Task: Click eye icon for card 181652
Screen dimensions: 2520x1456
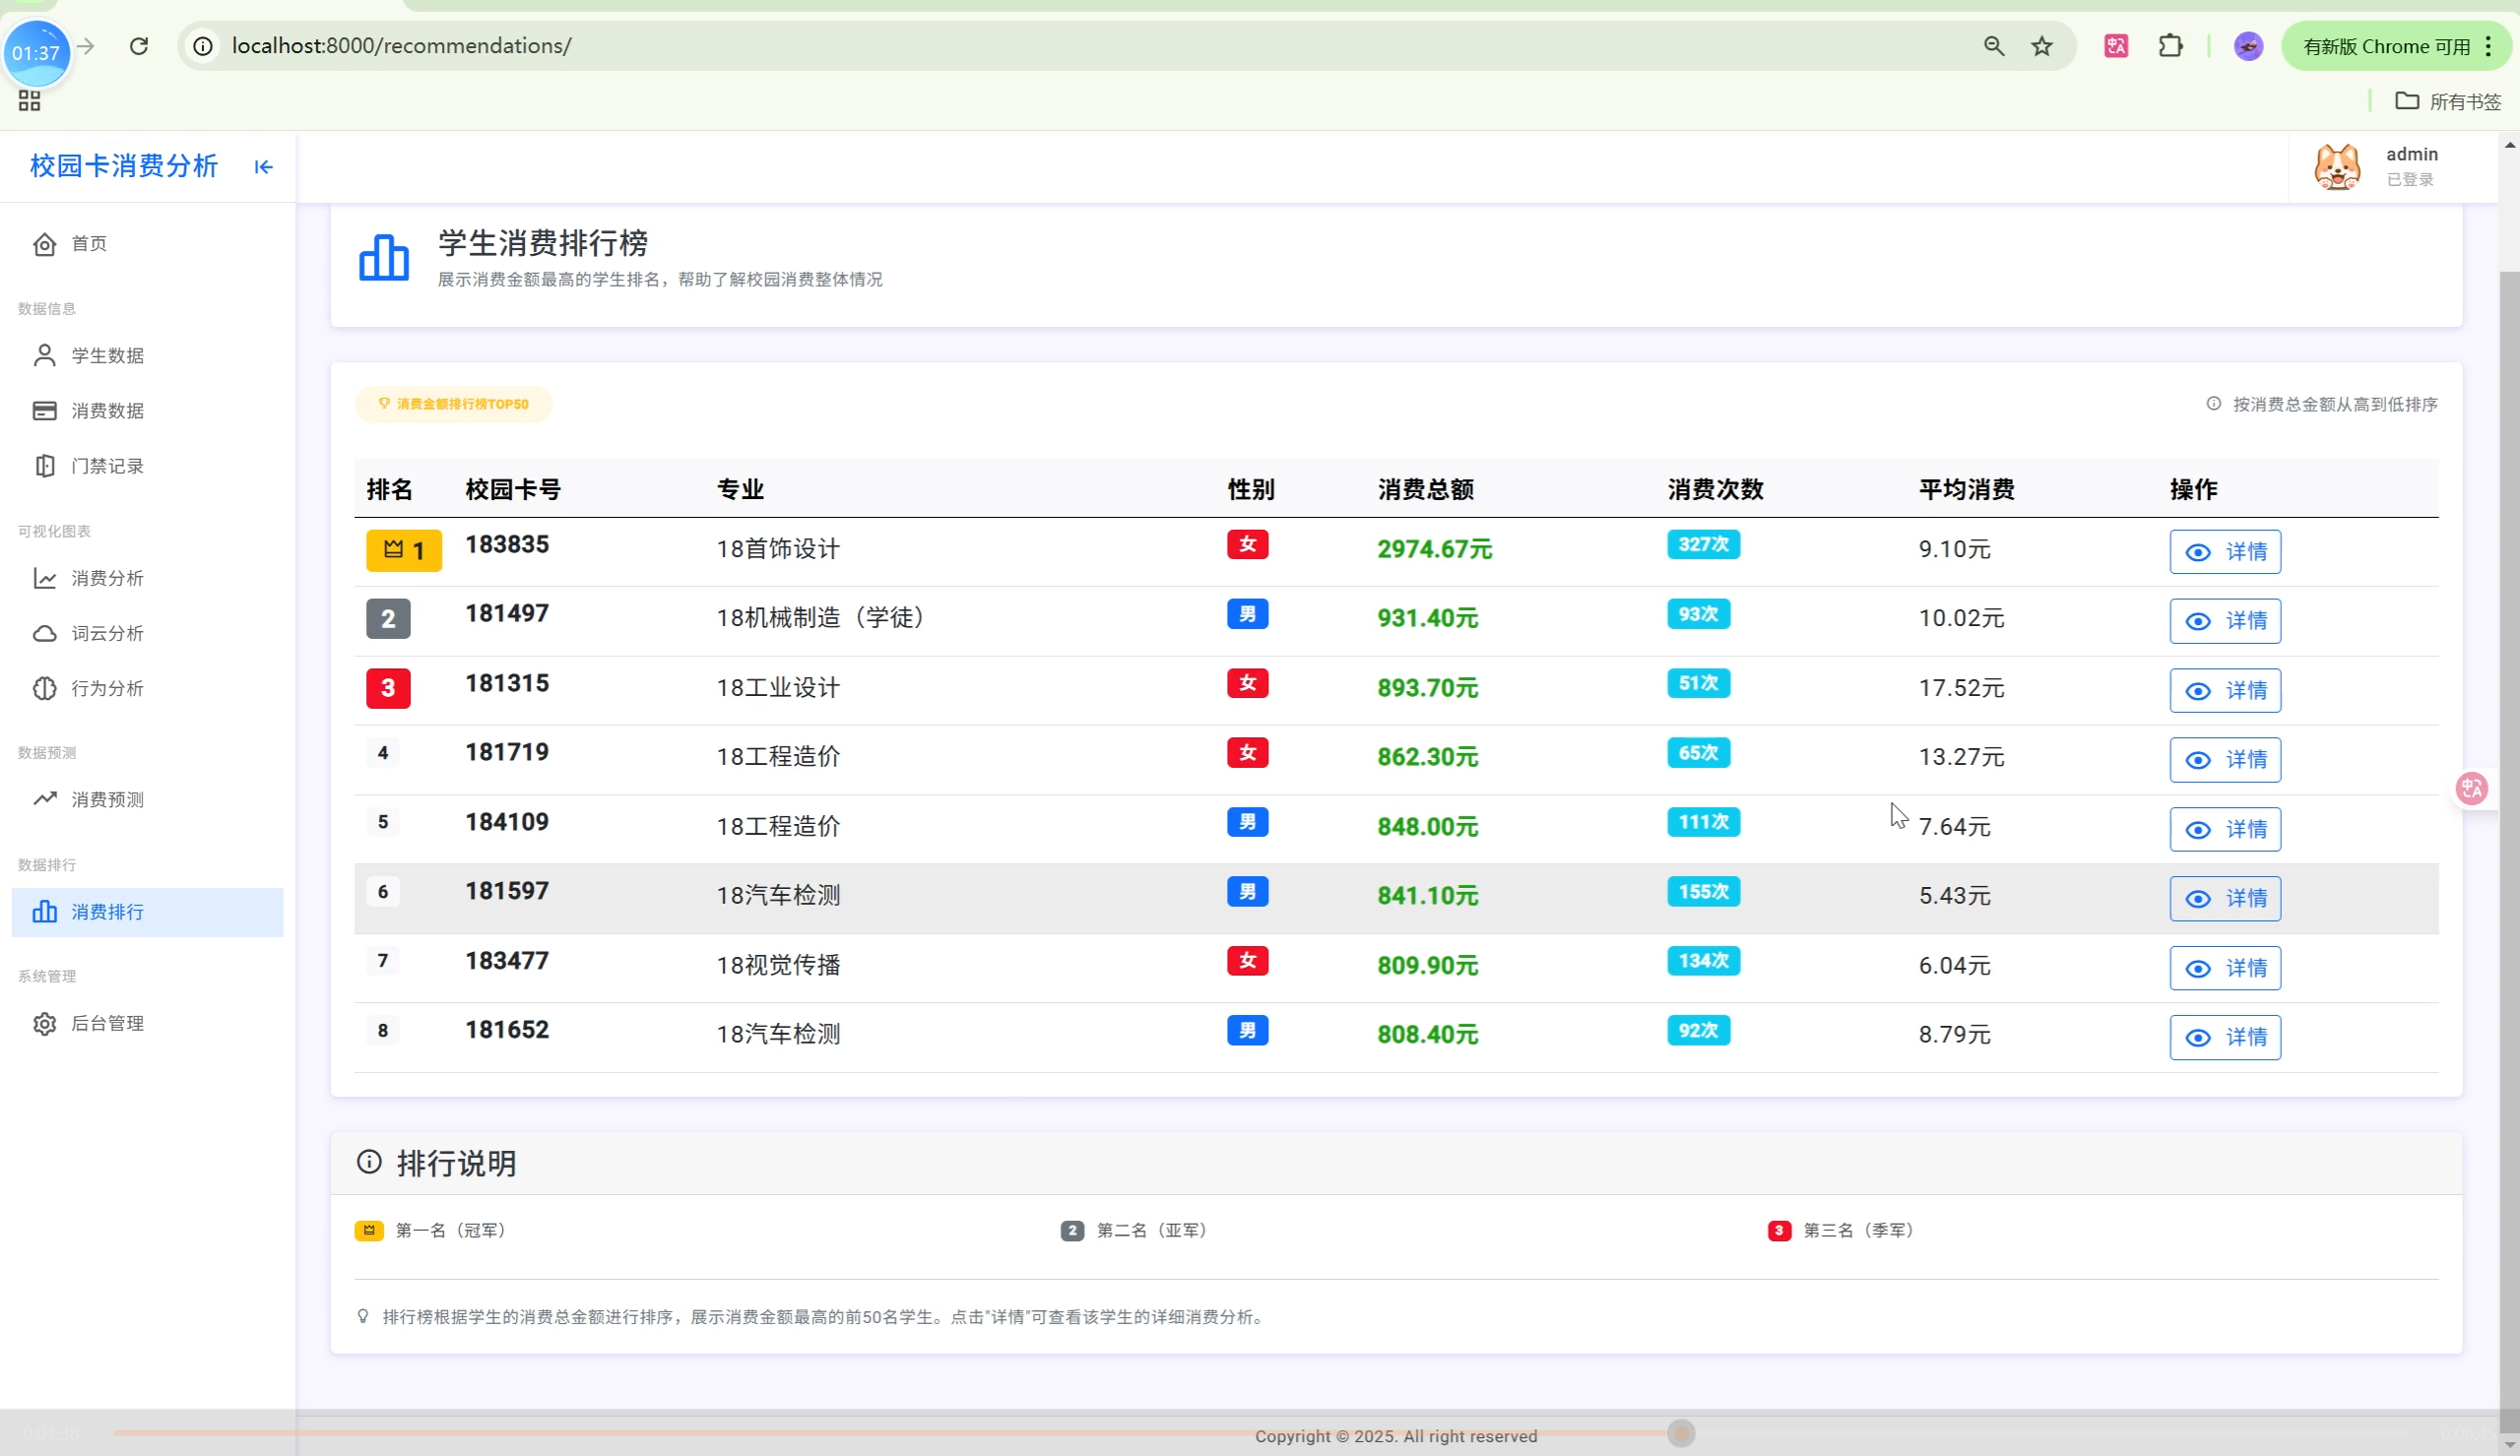Action: 2197,1038
